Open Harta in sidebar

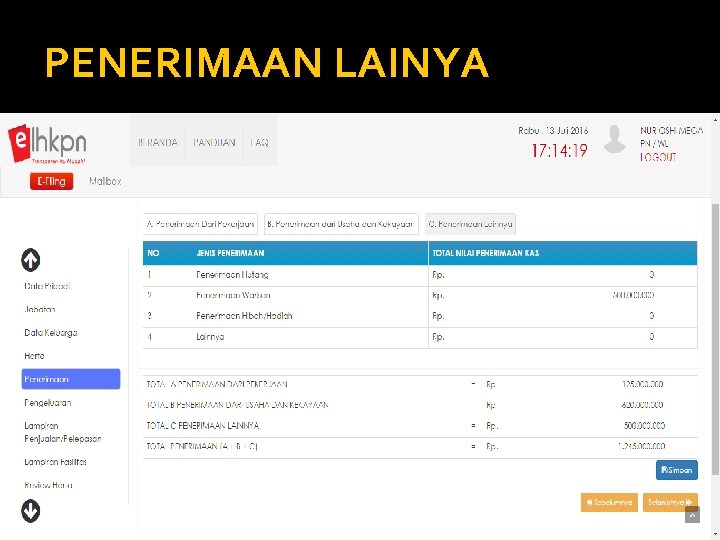(34, 356)
